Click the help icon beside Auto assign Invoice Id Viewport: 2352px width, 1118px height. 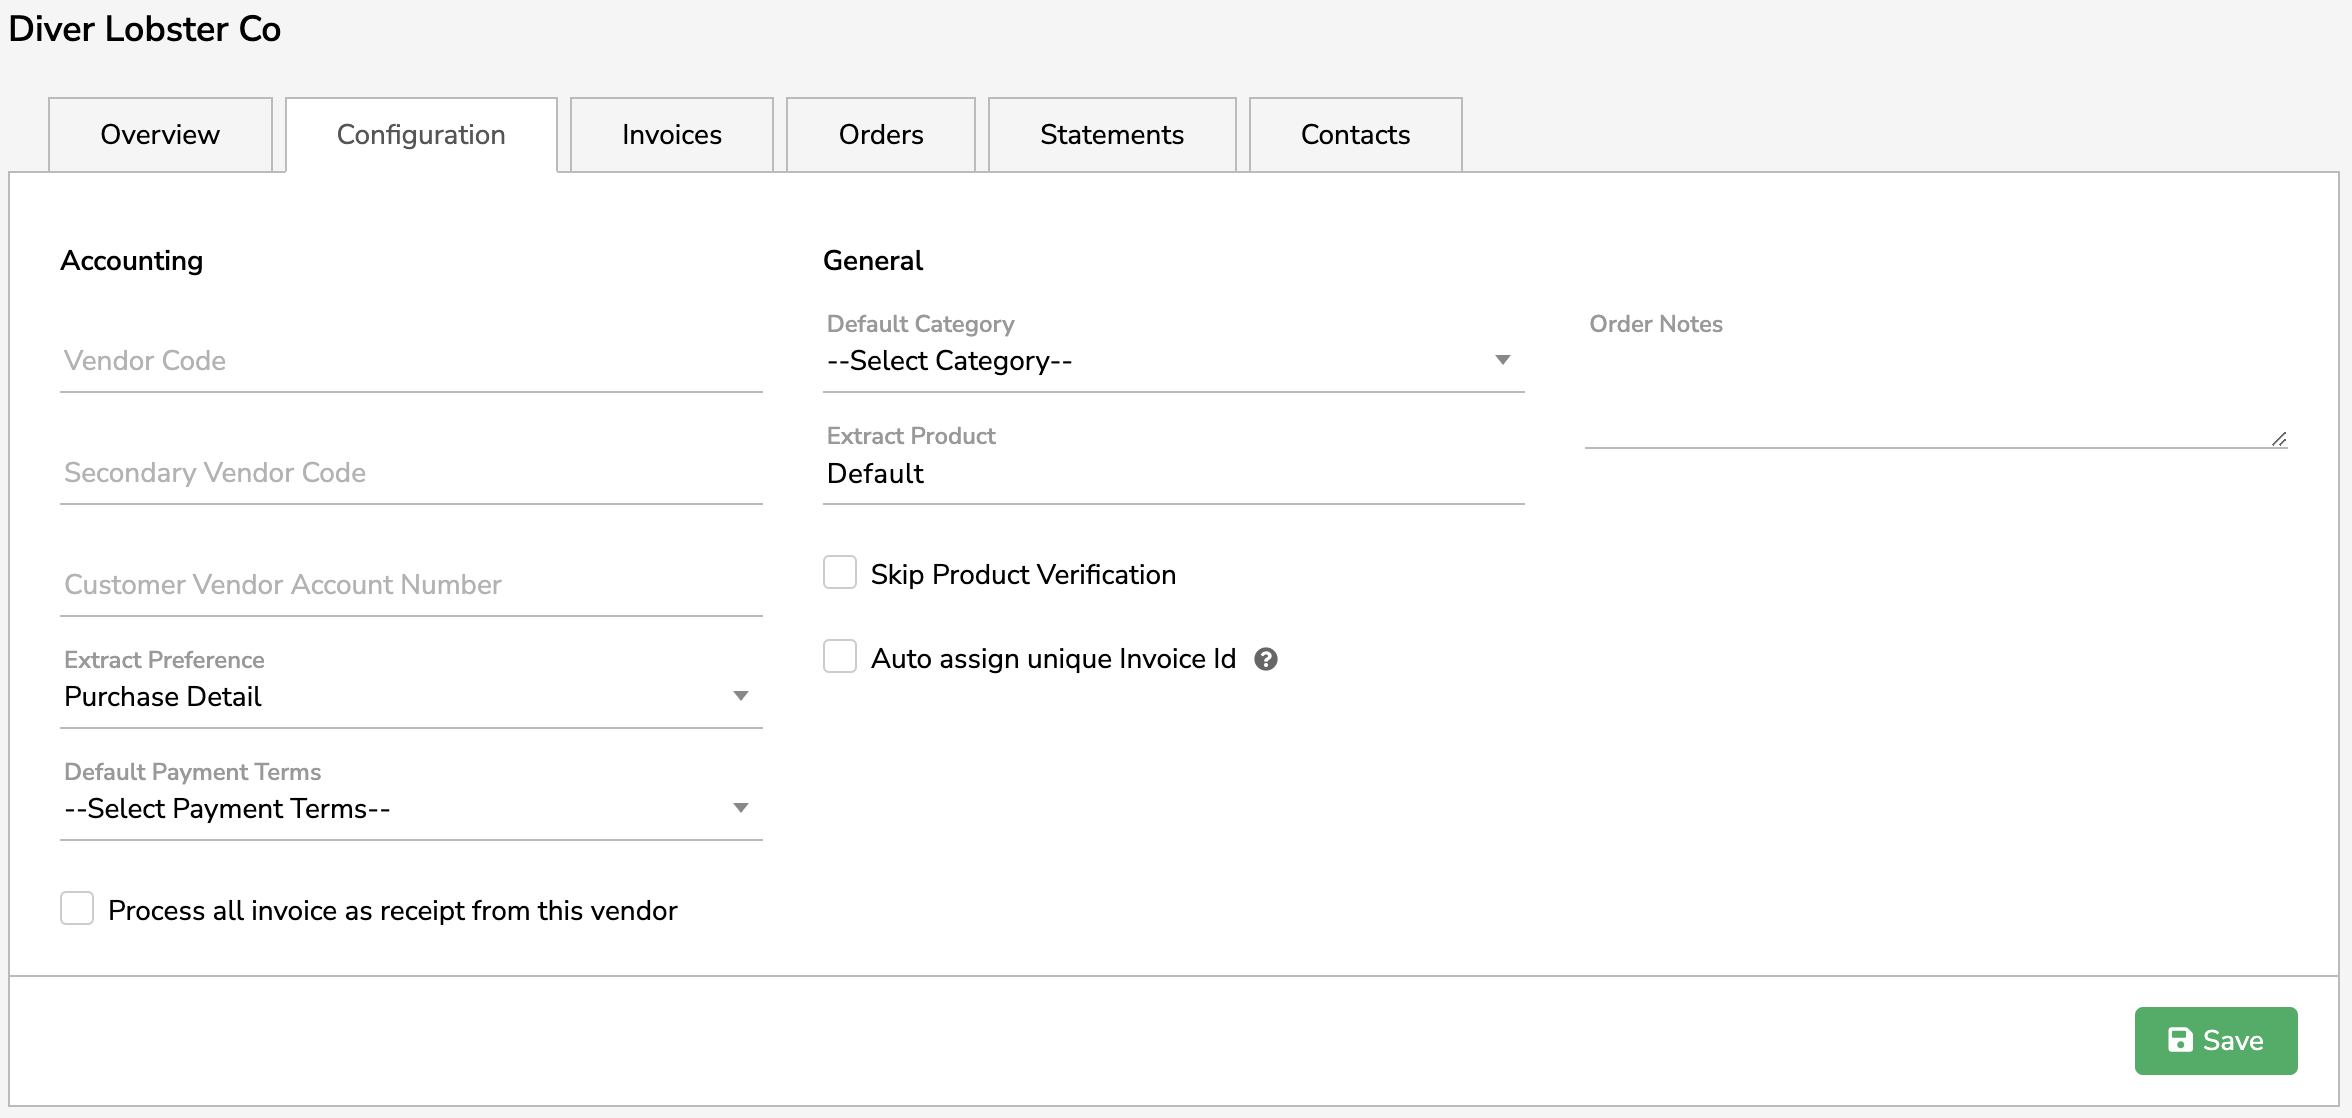(x=1265, y=659)
